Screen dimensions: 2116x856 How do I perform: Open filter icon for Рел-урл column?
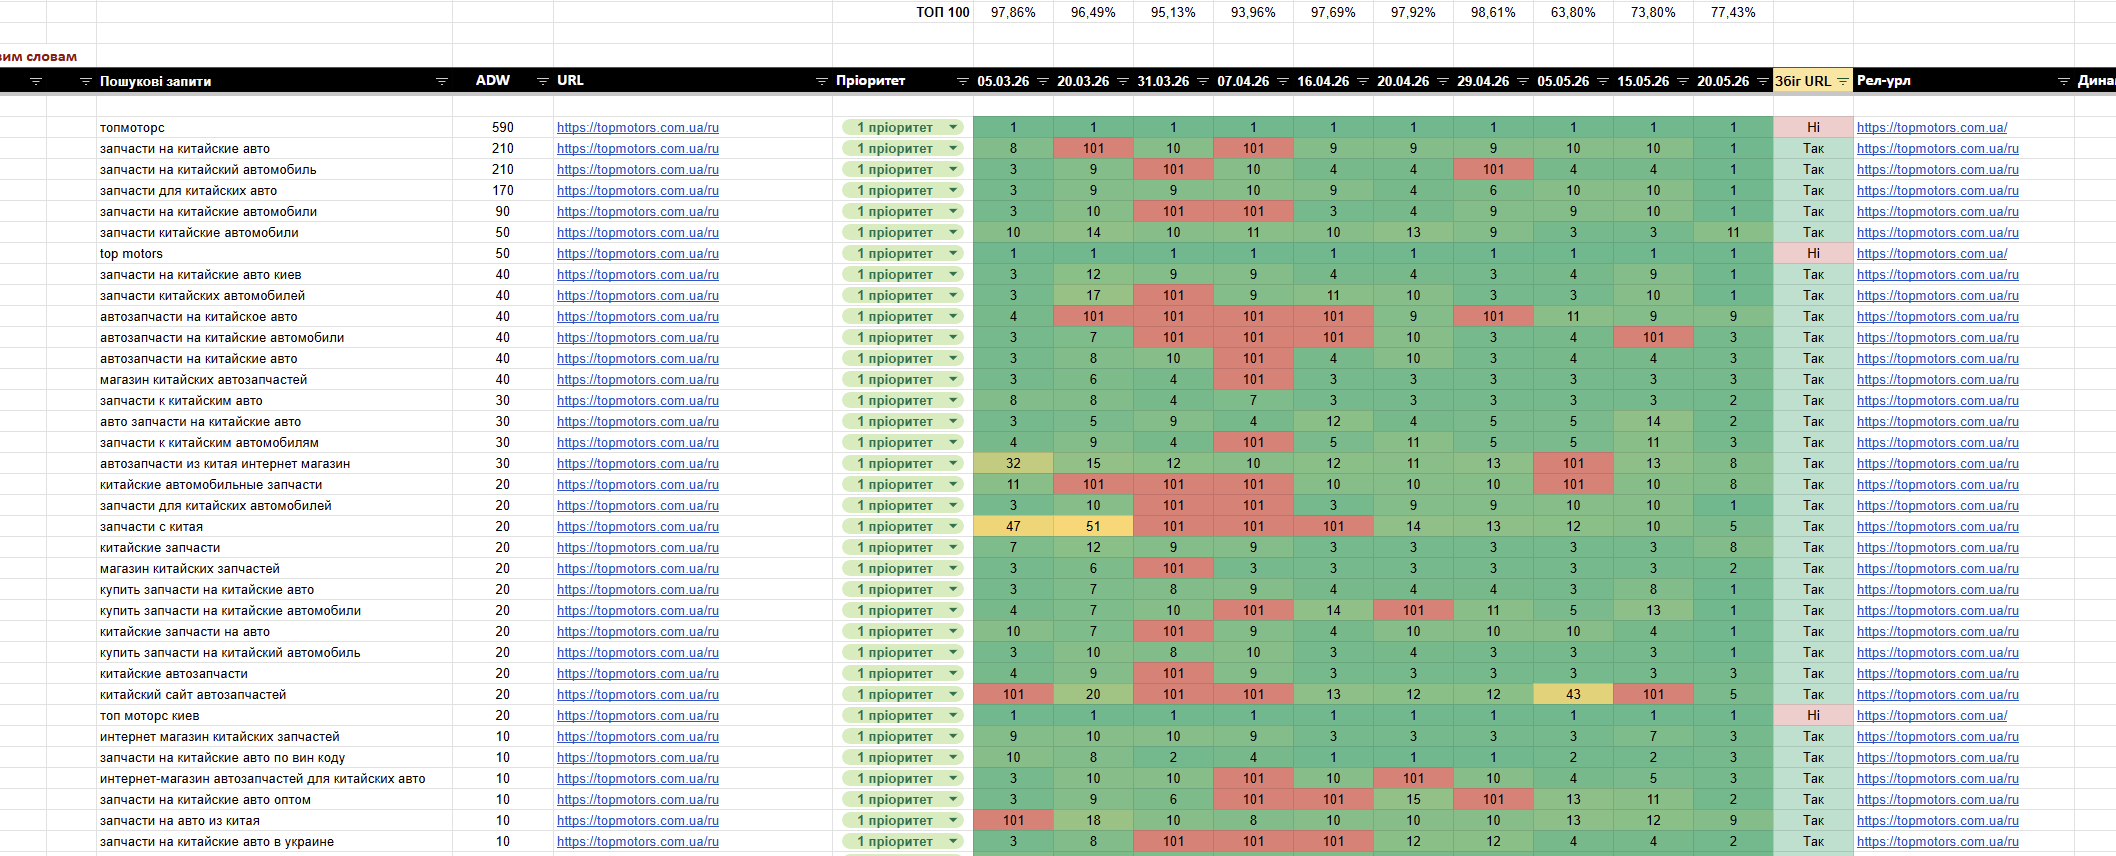(x=2064, y=81)
